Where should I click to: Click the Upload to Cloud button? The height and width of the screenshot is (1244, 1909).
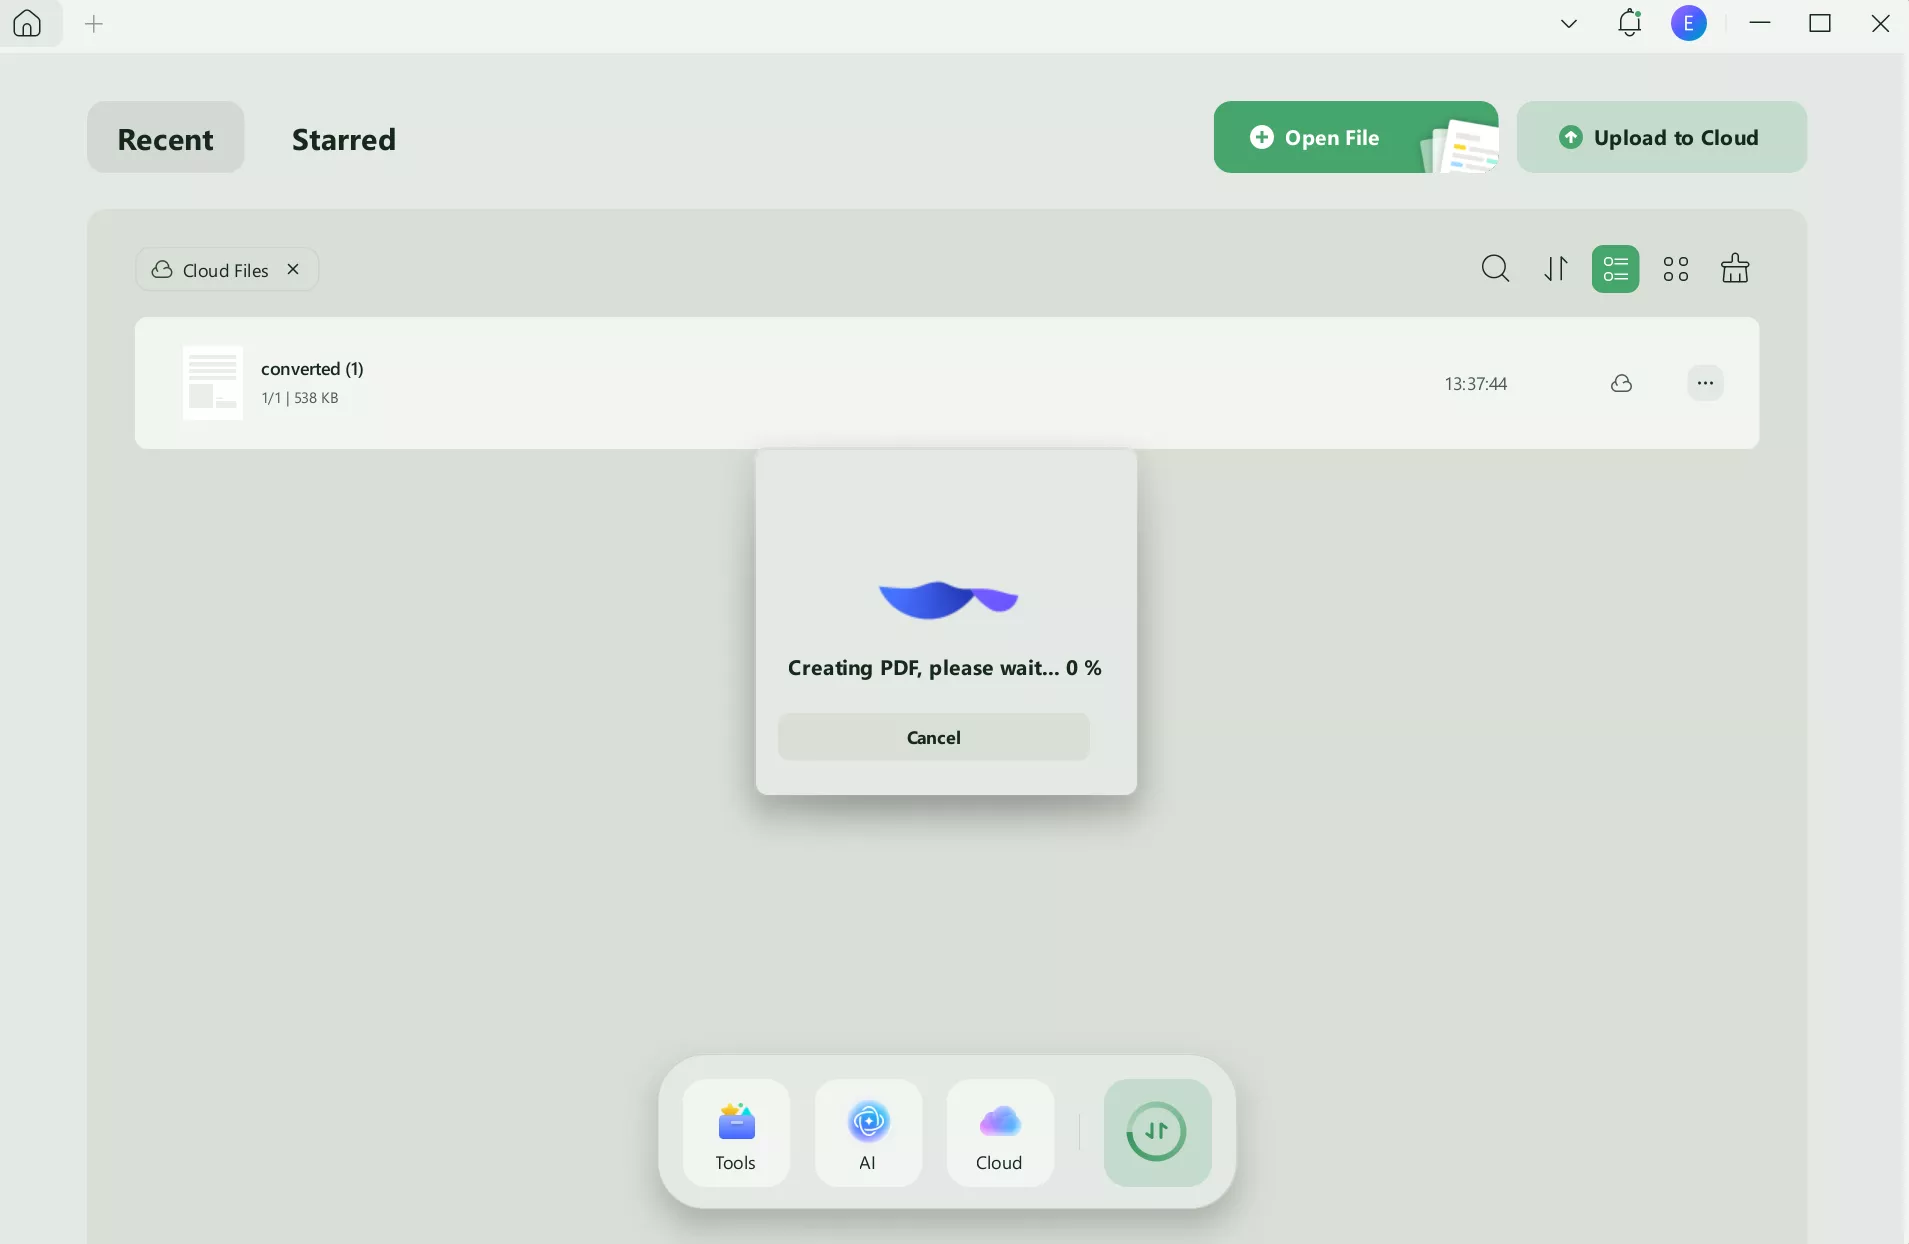click(x=1661, y=137)
